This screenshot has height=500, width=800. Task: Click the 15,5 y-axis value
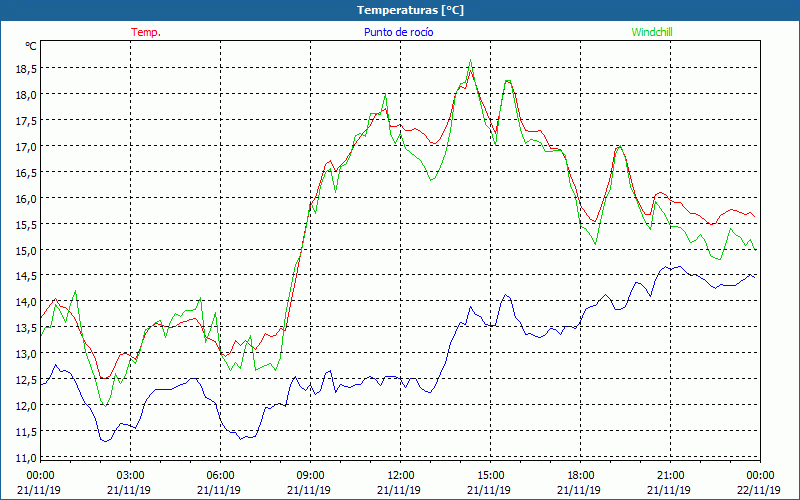click(x=26, y=224)
